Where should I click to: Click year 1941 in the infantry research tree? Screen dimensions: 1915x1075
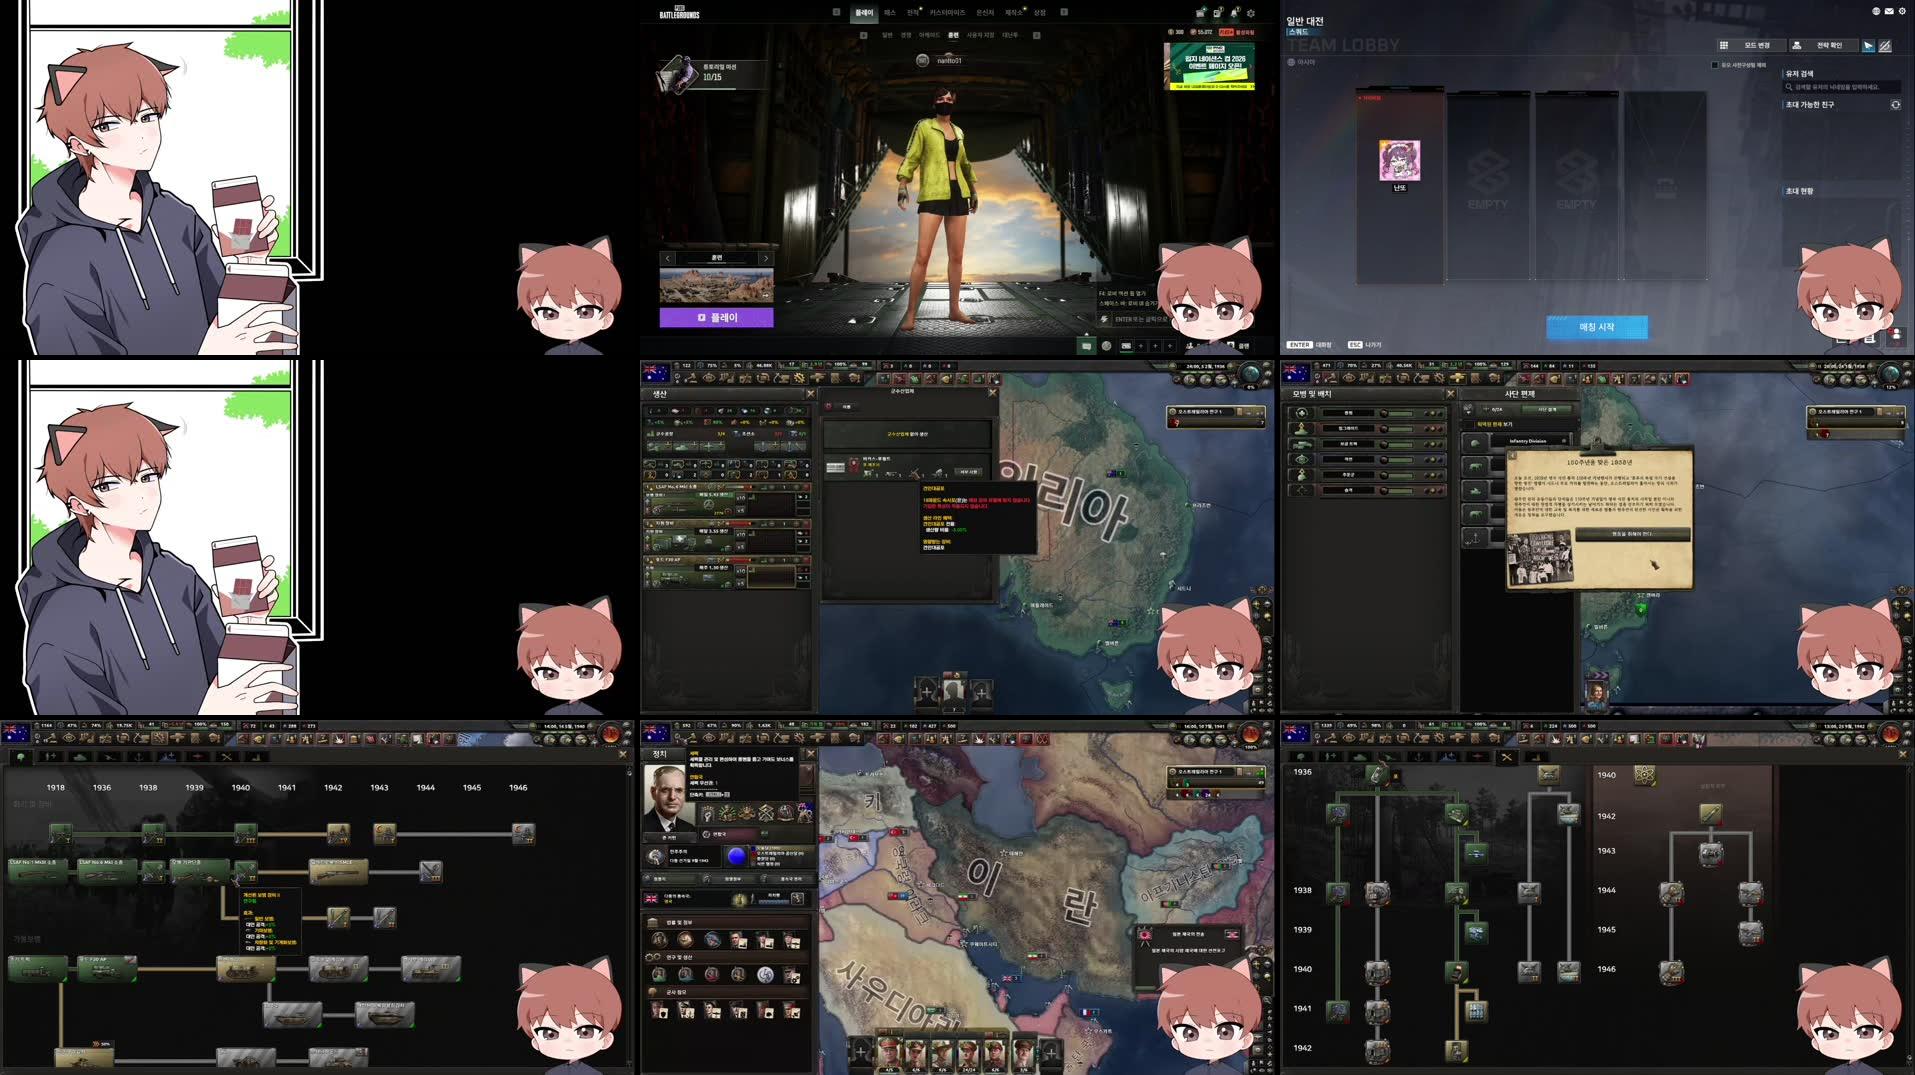(x=287, y=788)
